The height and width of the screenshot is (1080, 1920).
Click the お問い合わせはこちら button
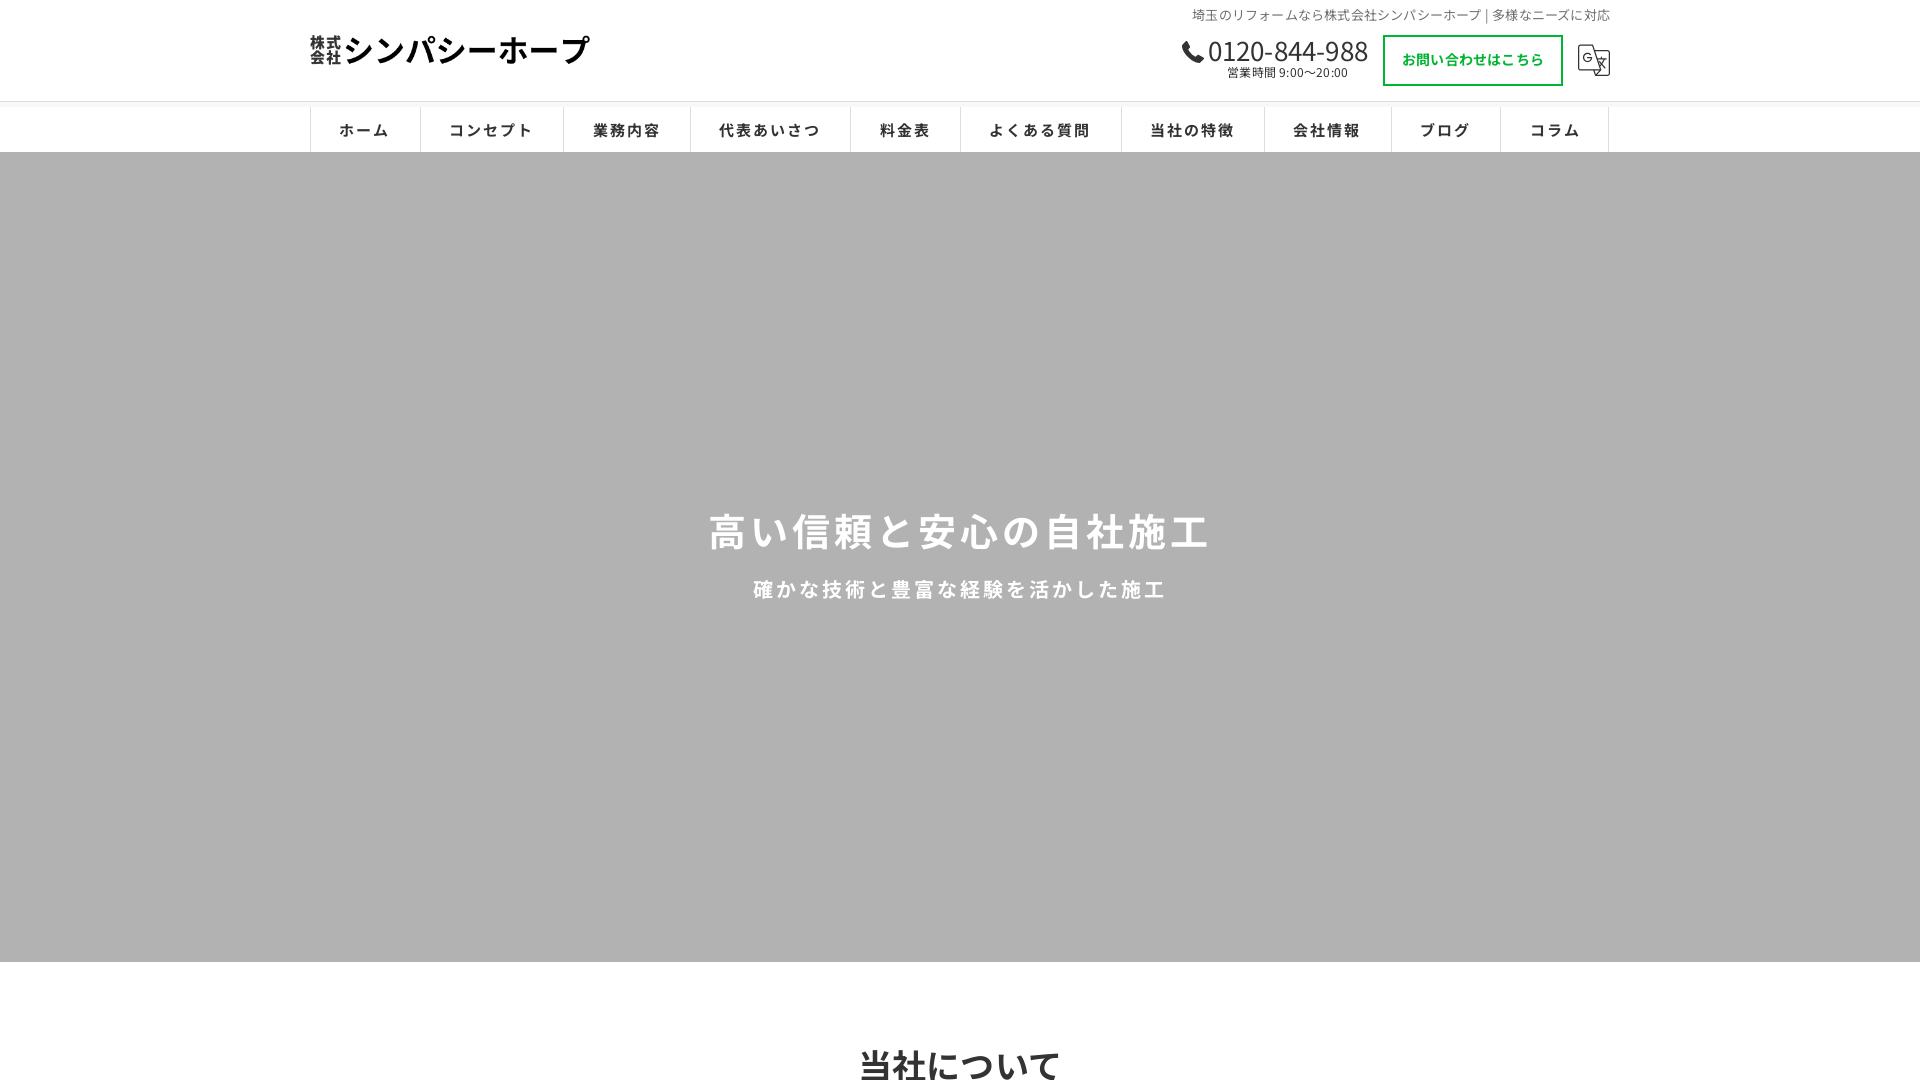tap(1472, 60)
